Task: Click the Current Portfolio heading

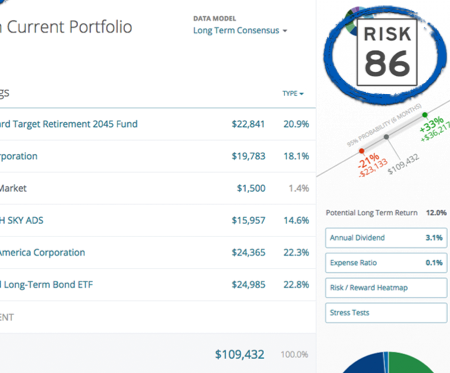Action: [69, 27]
